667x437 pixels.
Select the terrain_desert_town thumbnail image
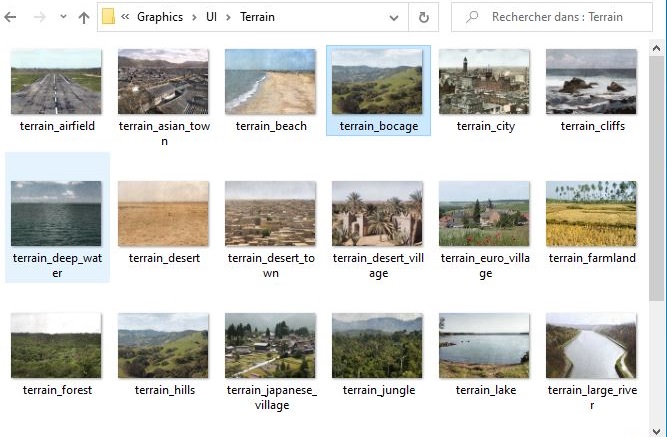point(270,214)
